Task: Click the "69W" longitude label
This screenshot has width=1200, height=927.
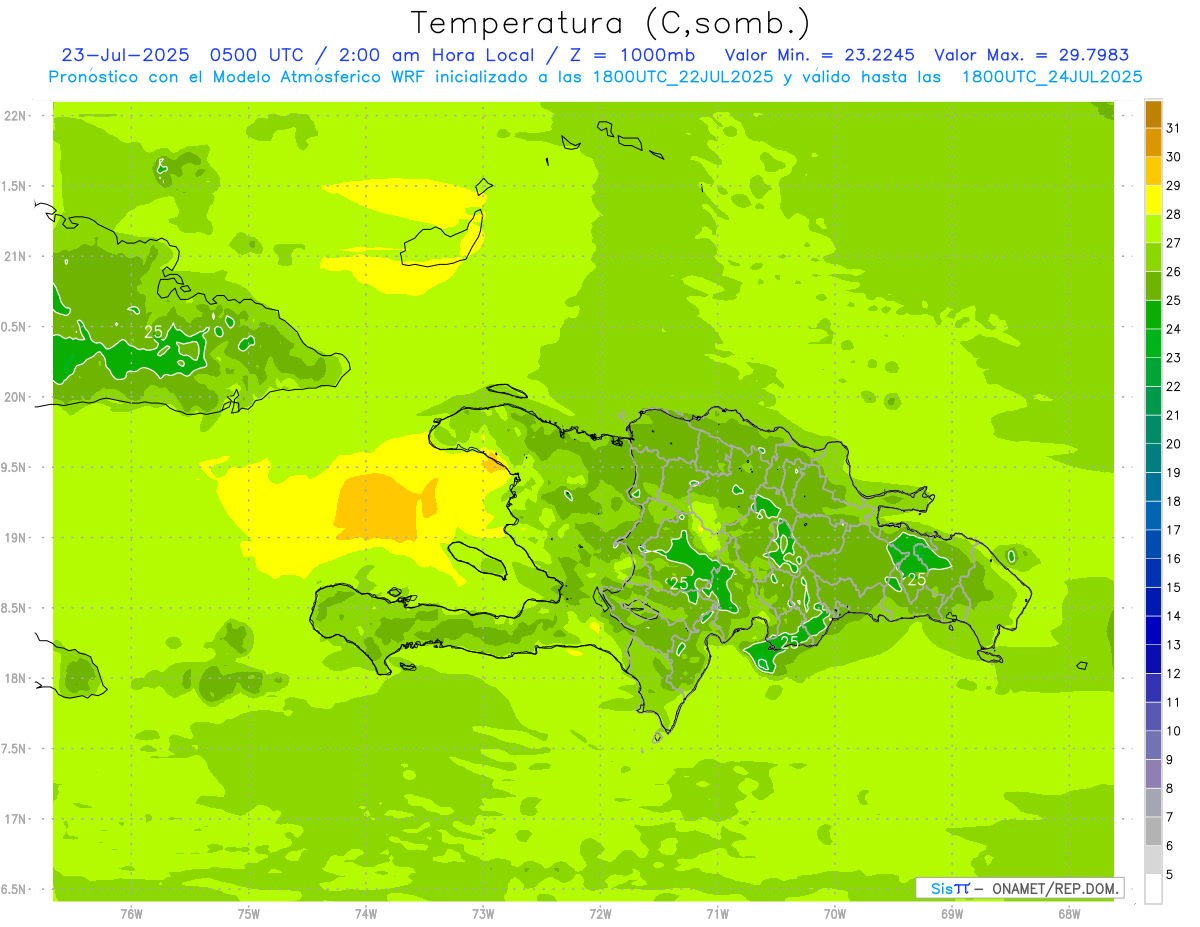Action: 951,913
